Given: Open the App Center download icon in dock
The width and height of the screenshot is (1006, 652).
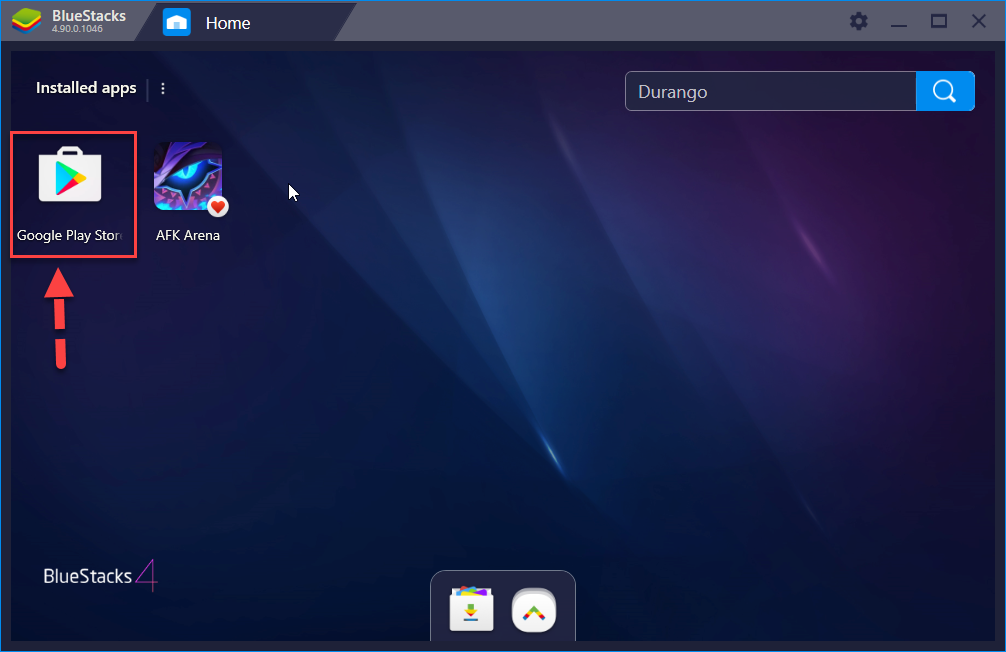Looking at the screenshot, I should (x=472, y=610).
